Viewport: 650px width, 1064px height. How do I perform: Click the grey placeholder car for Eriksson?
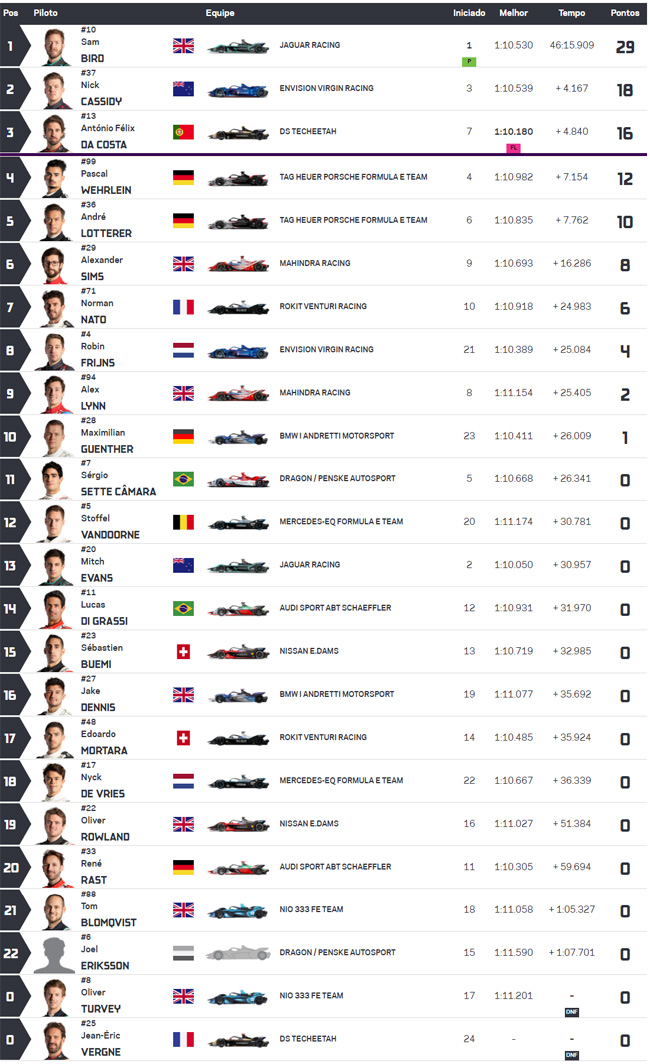[x=238, y=953]
